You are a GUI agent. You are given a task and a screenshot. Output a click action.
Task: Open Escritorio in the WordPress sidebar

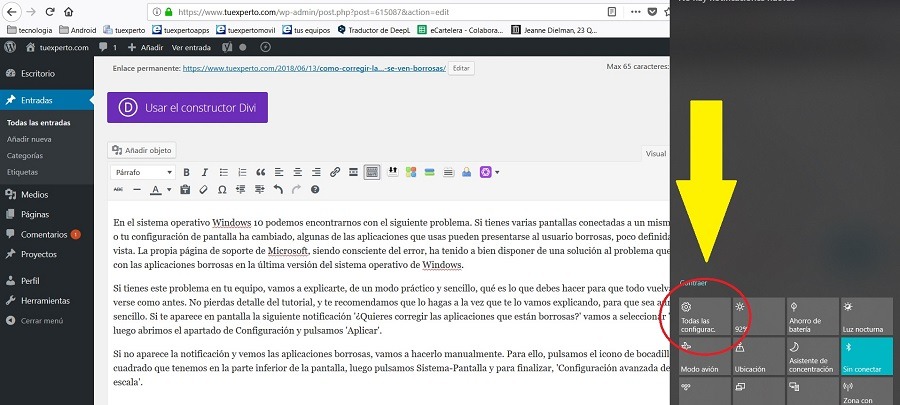(38, 74)
